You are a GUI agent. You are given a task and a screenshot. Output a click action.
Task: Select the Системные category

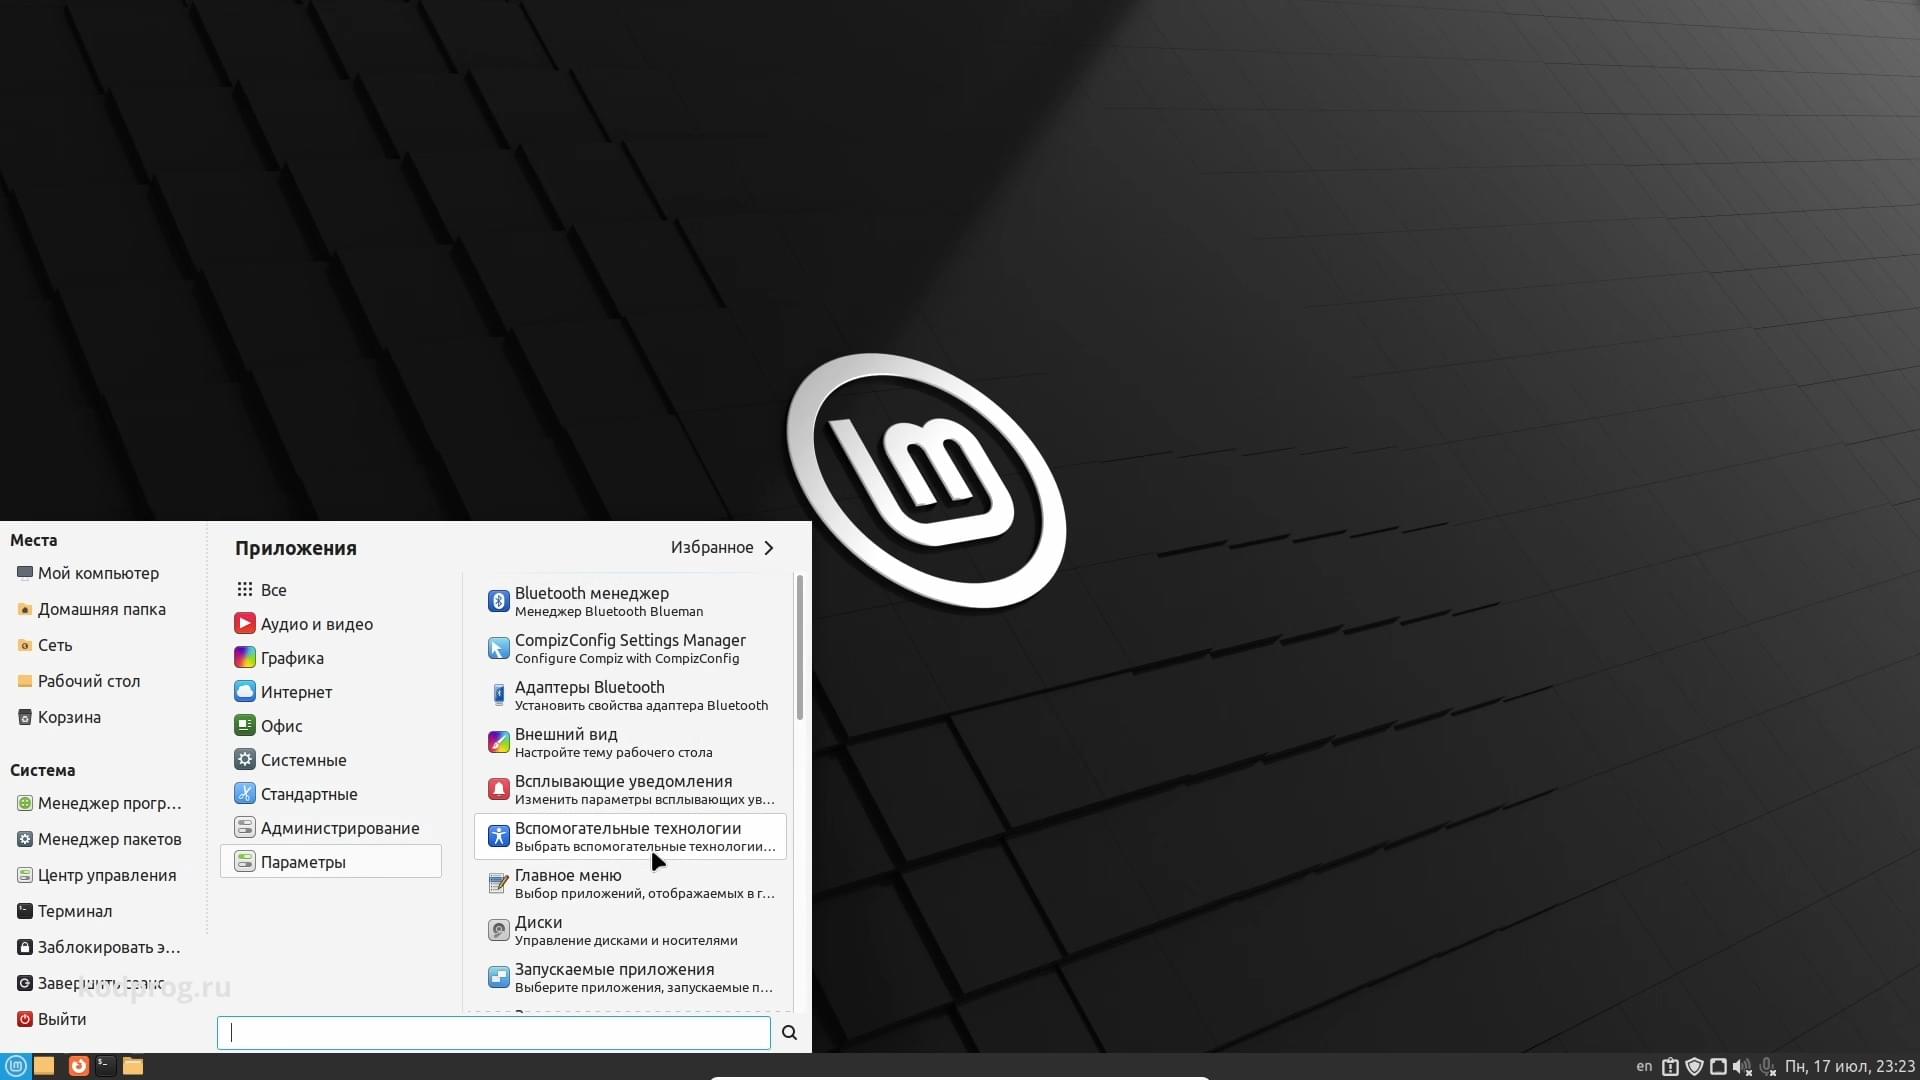[x=330, y=760]
